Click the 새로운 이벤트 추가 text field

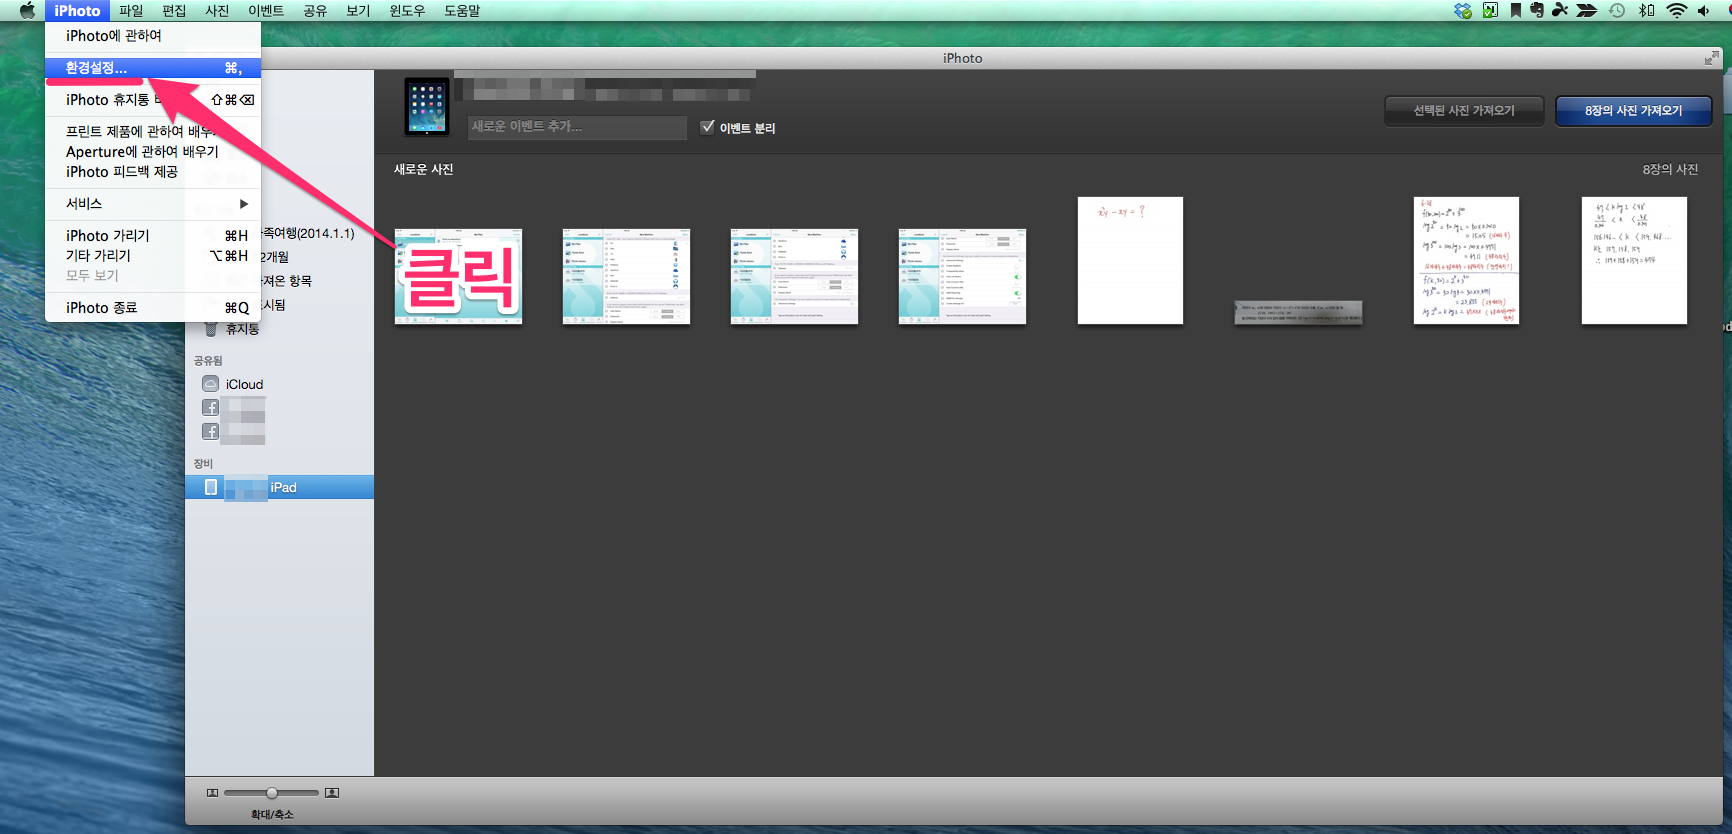[x=577, y=127]
